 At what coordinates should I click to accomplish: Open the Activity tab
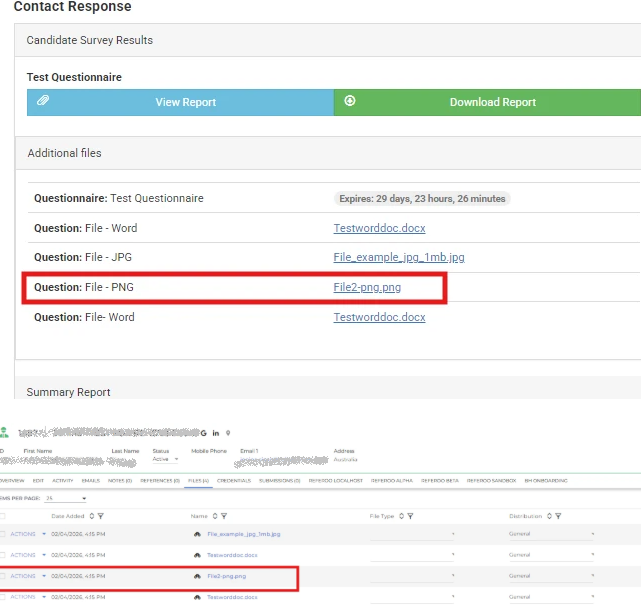[62, 481]
